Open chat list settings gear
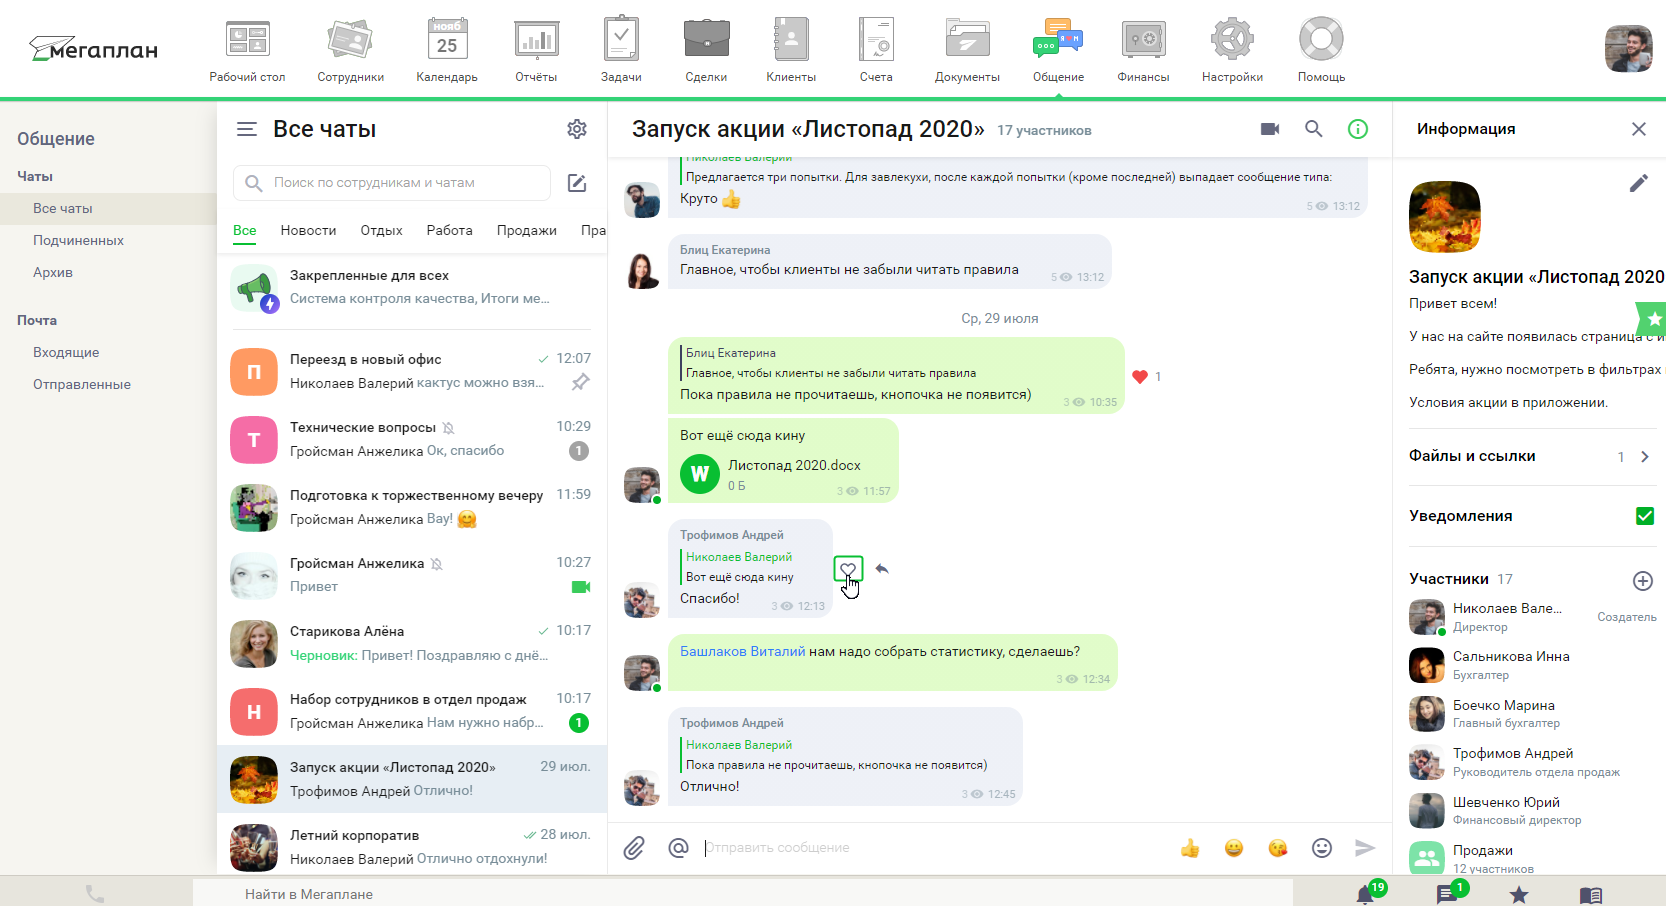The image size is (1666, 906). pos(577,129)
